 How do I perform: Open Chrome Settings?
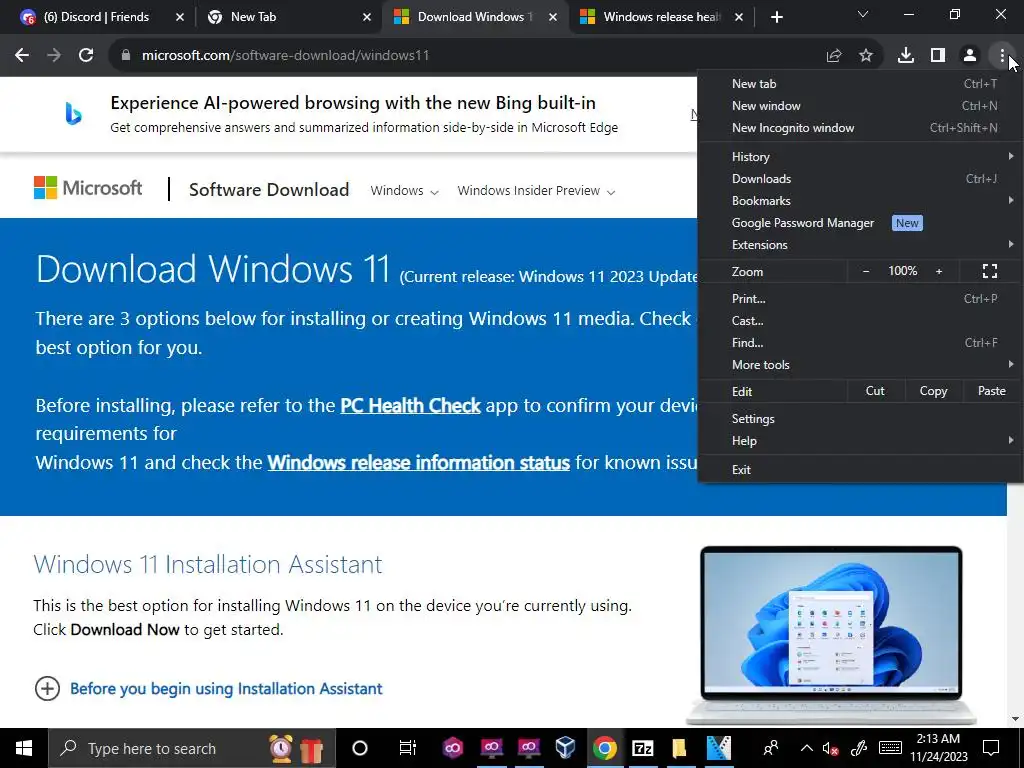point(860,419)
